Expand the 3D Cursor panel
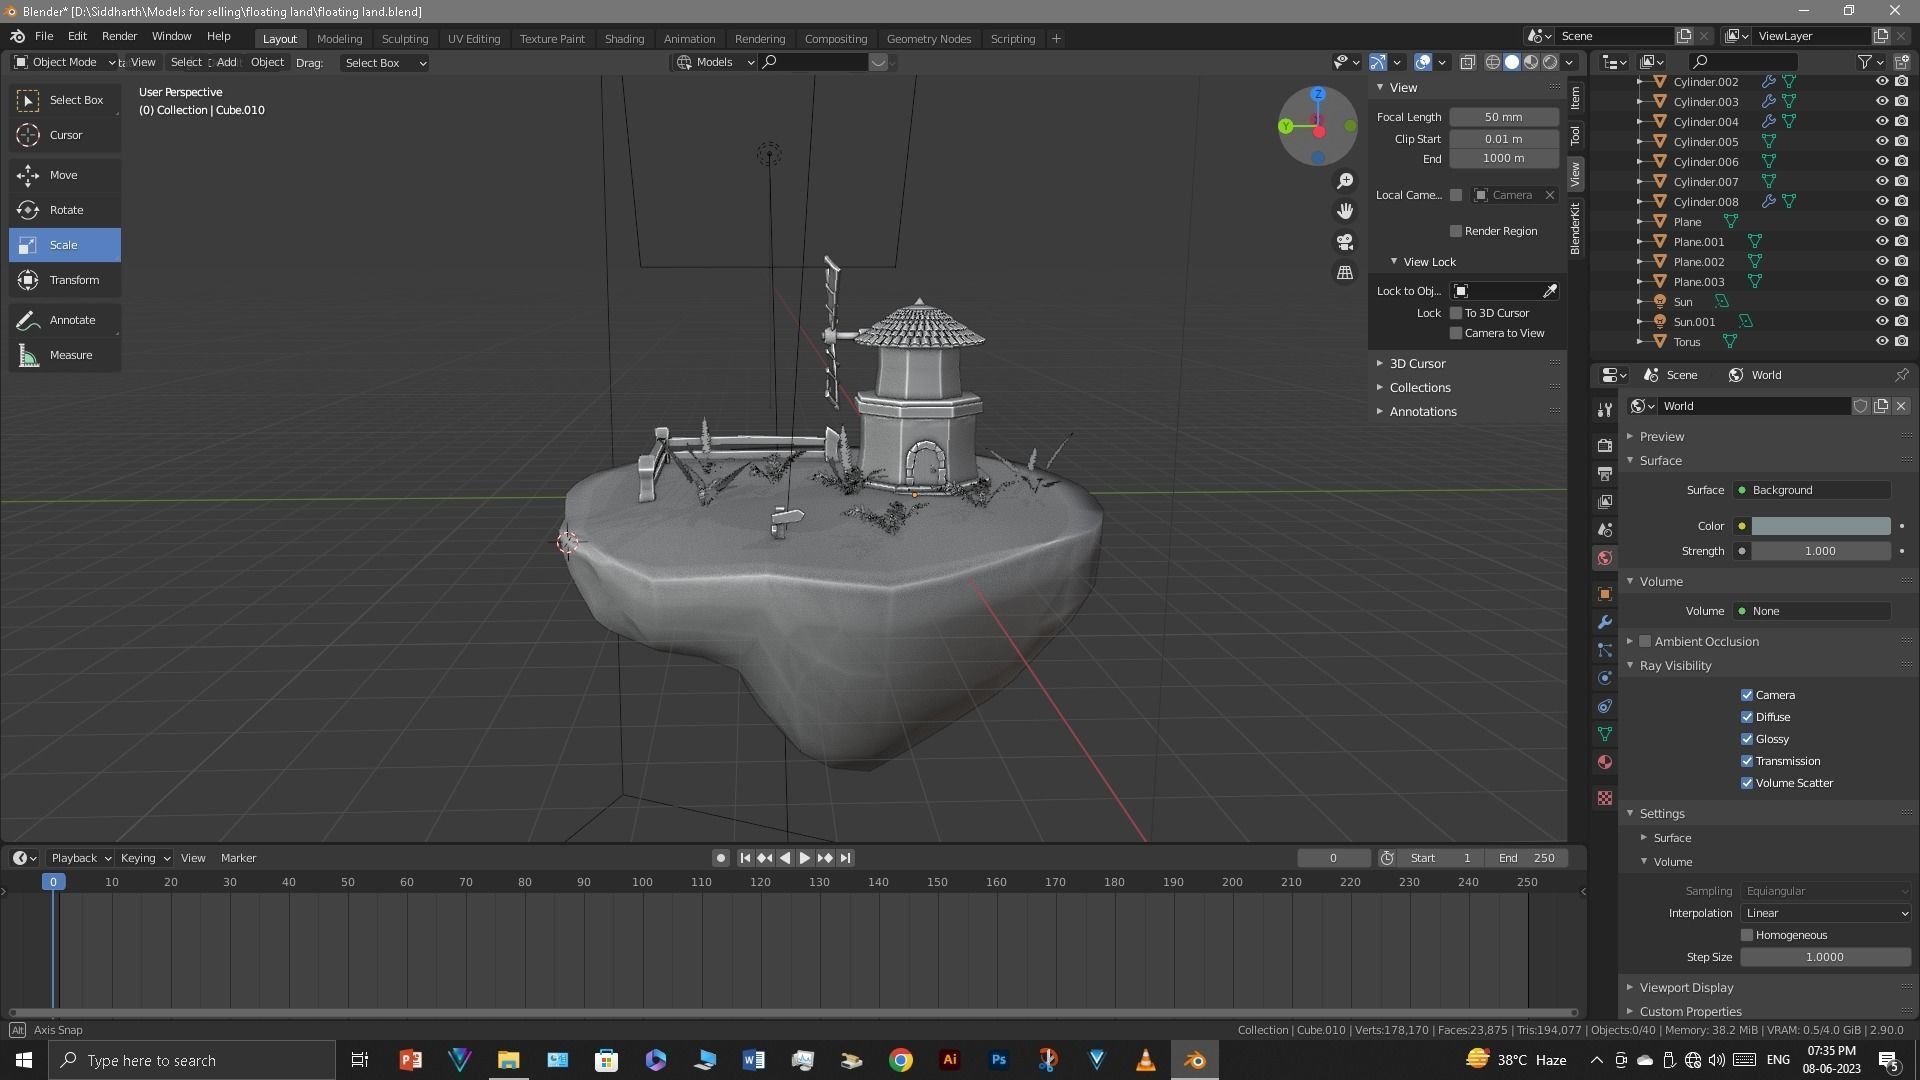The height and width of the screenshot is (1080, 1920). point(1416,364)
